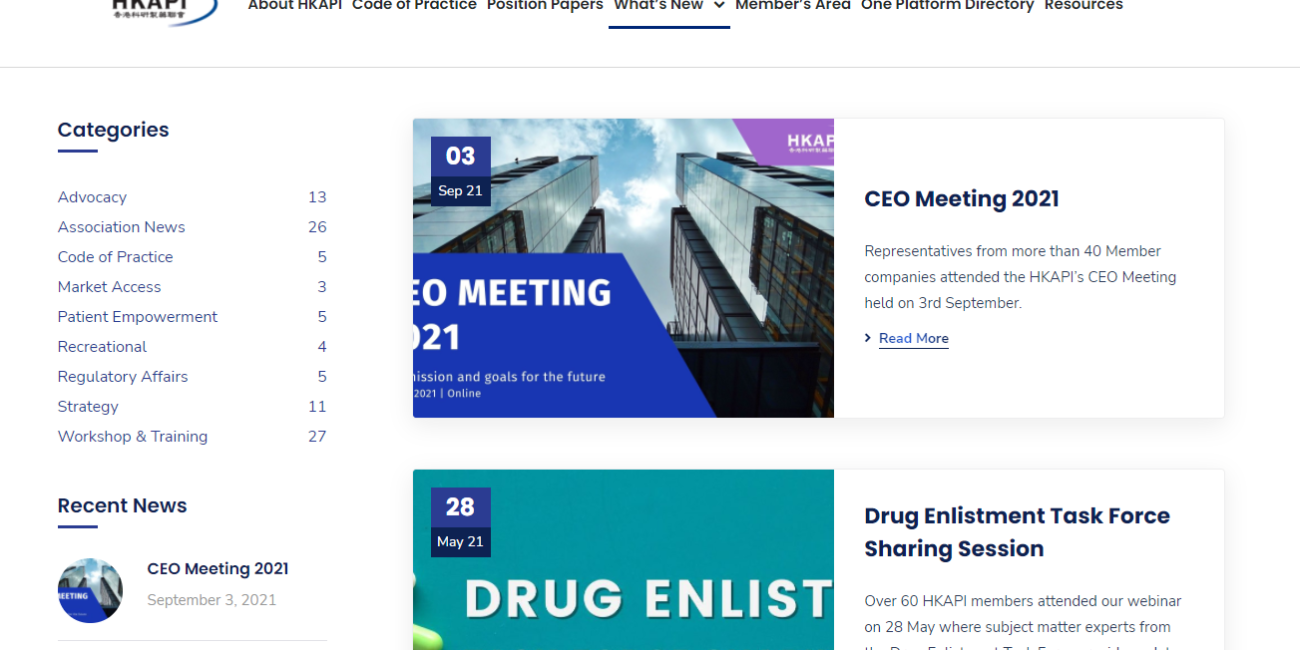Click the 03 Sep 21 date badge

tap(461, 171)
